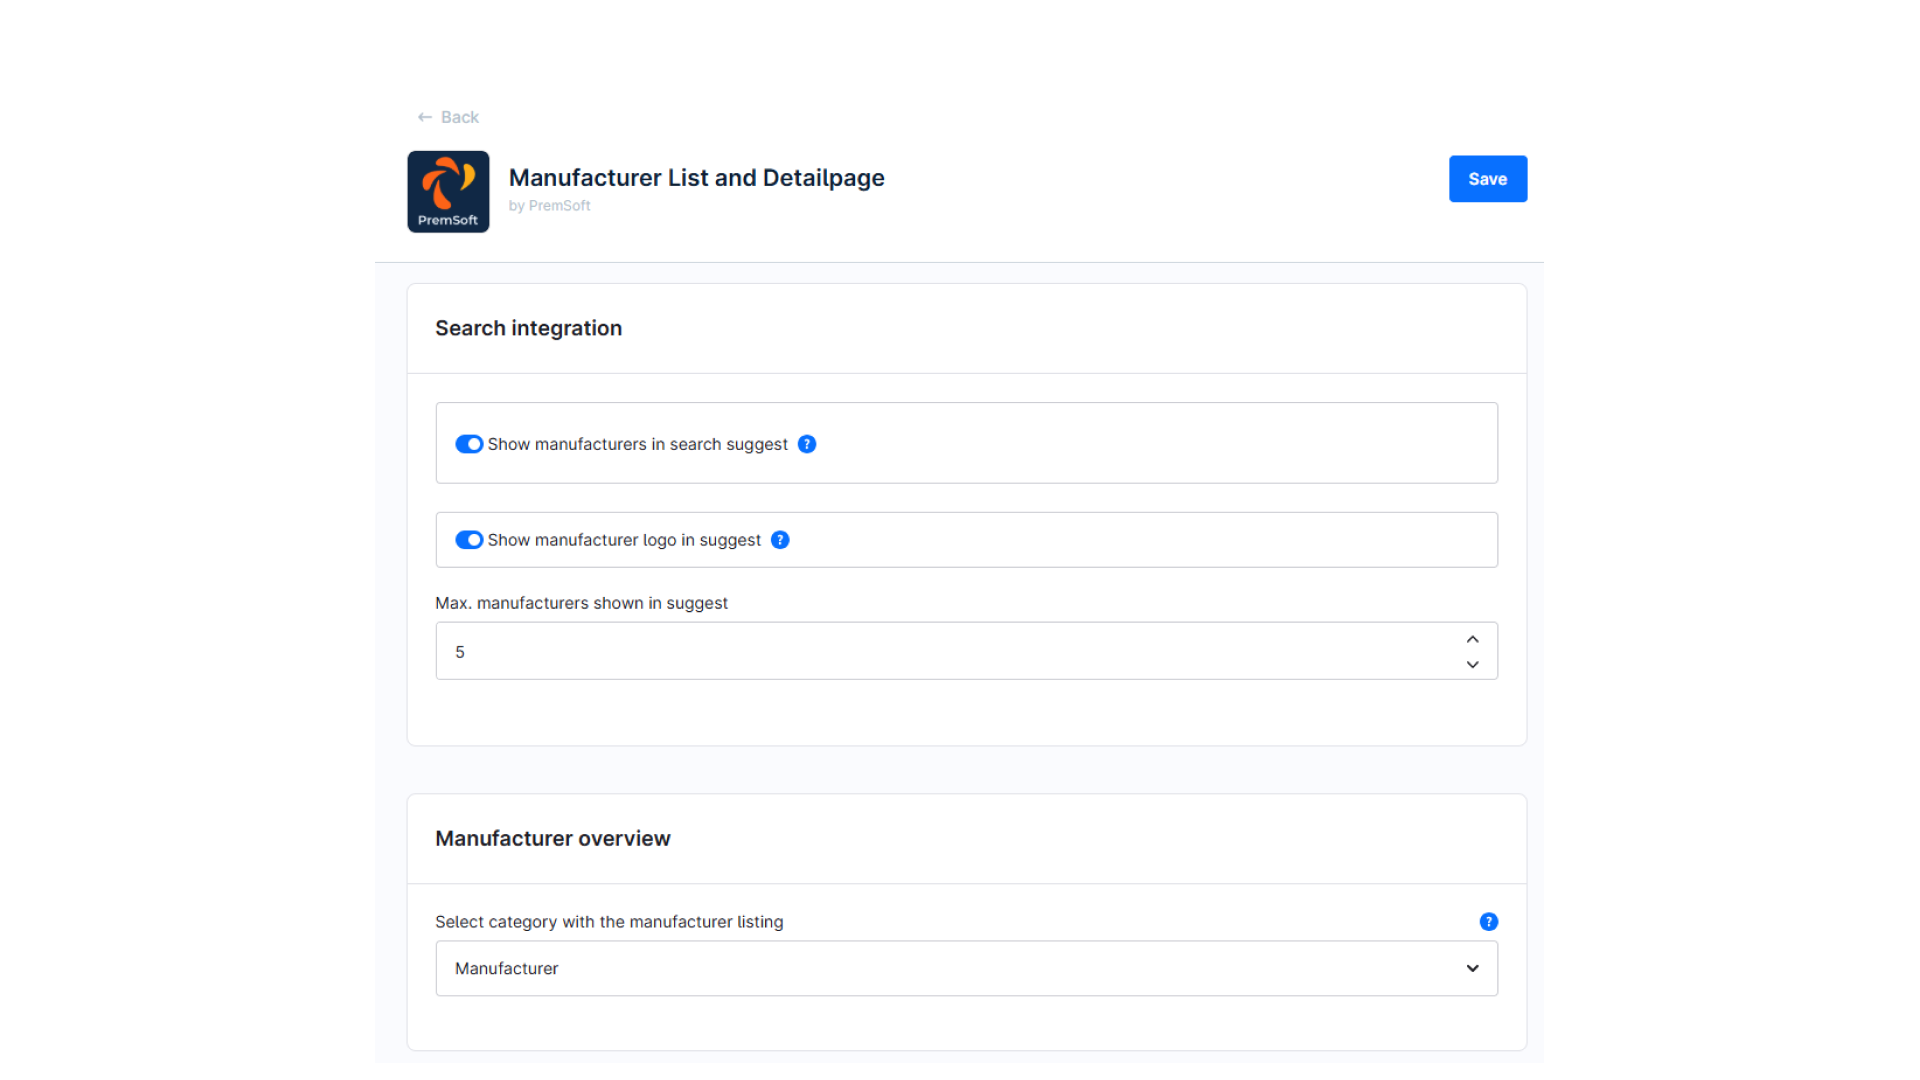Open help for manufacturer logo in suggest
This screenshot has width=1920, height=1080.
[780, 540]
